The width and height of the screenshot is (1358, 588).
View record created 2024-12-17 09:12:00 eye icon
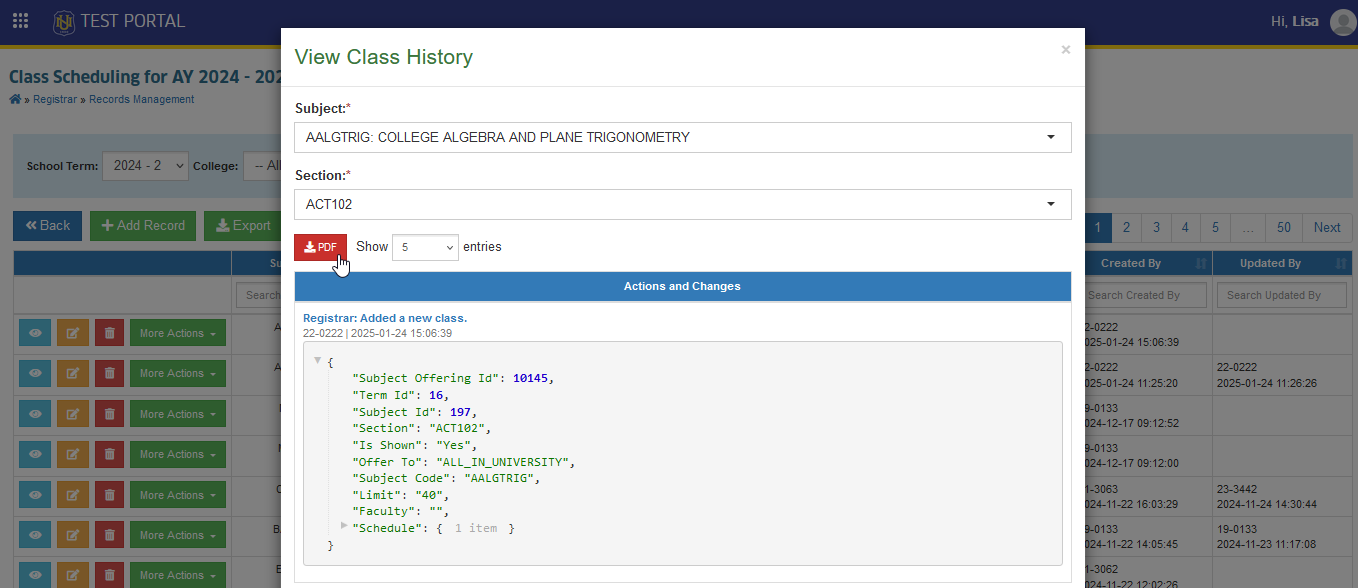point(34,454)
